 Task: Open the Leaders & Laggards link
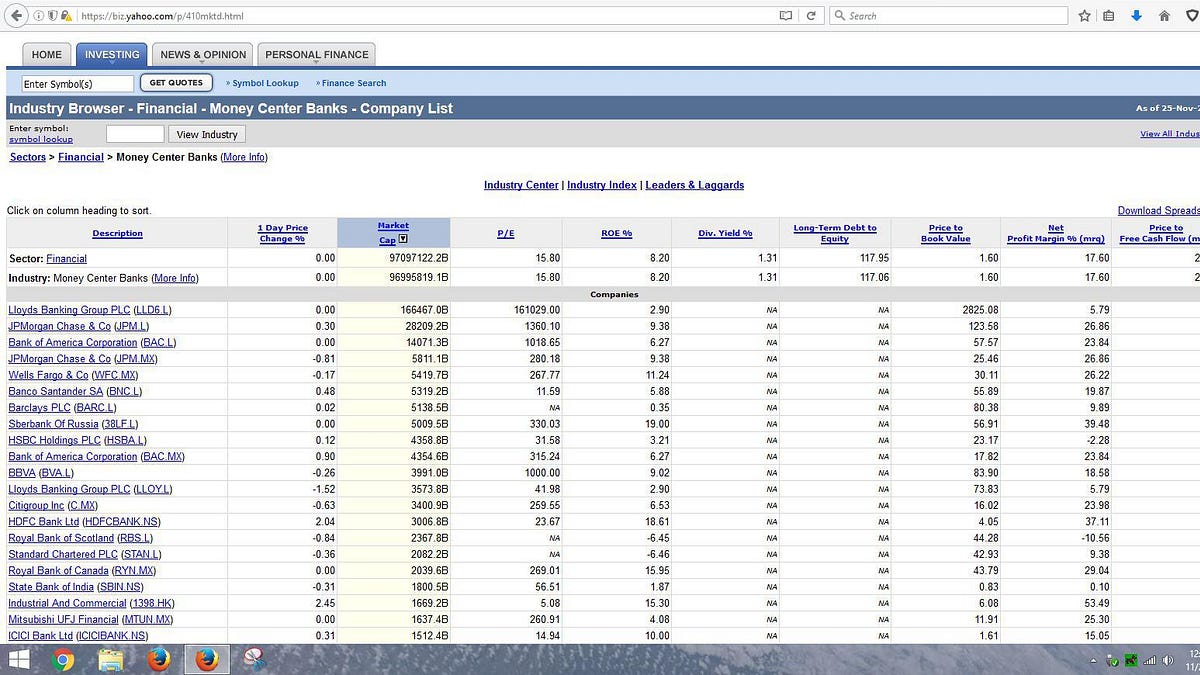695,185
